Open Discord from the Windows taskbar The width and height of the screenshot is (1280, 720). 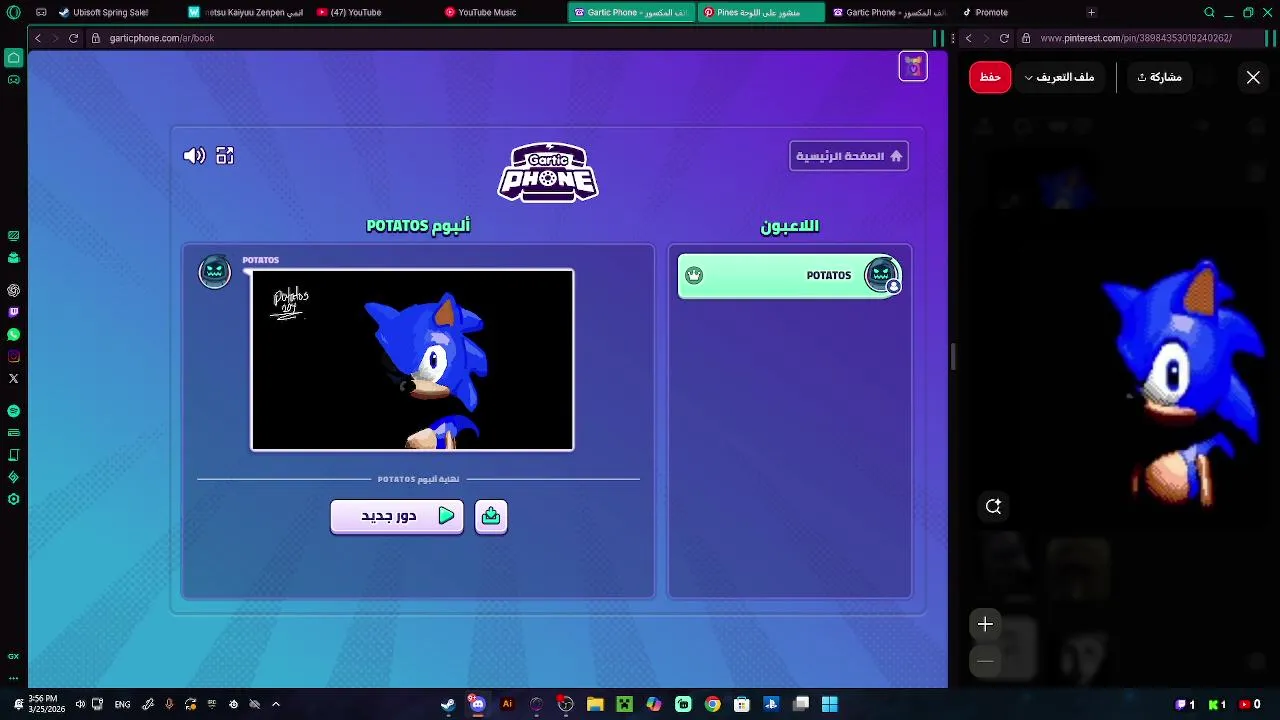tap(477, 704)
